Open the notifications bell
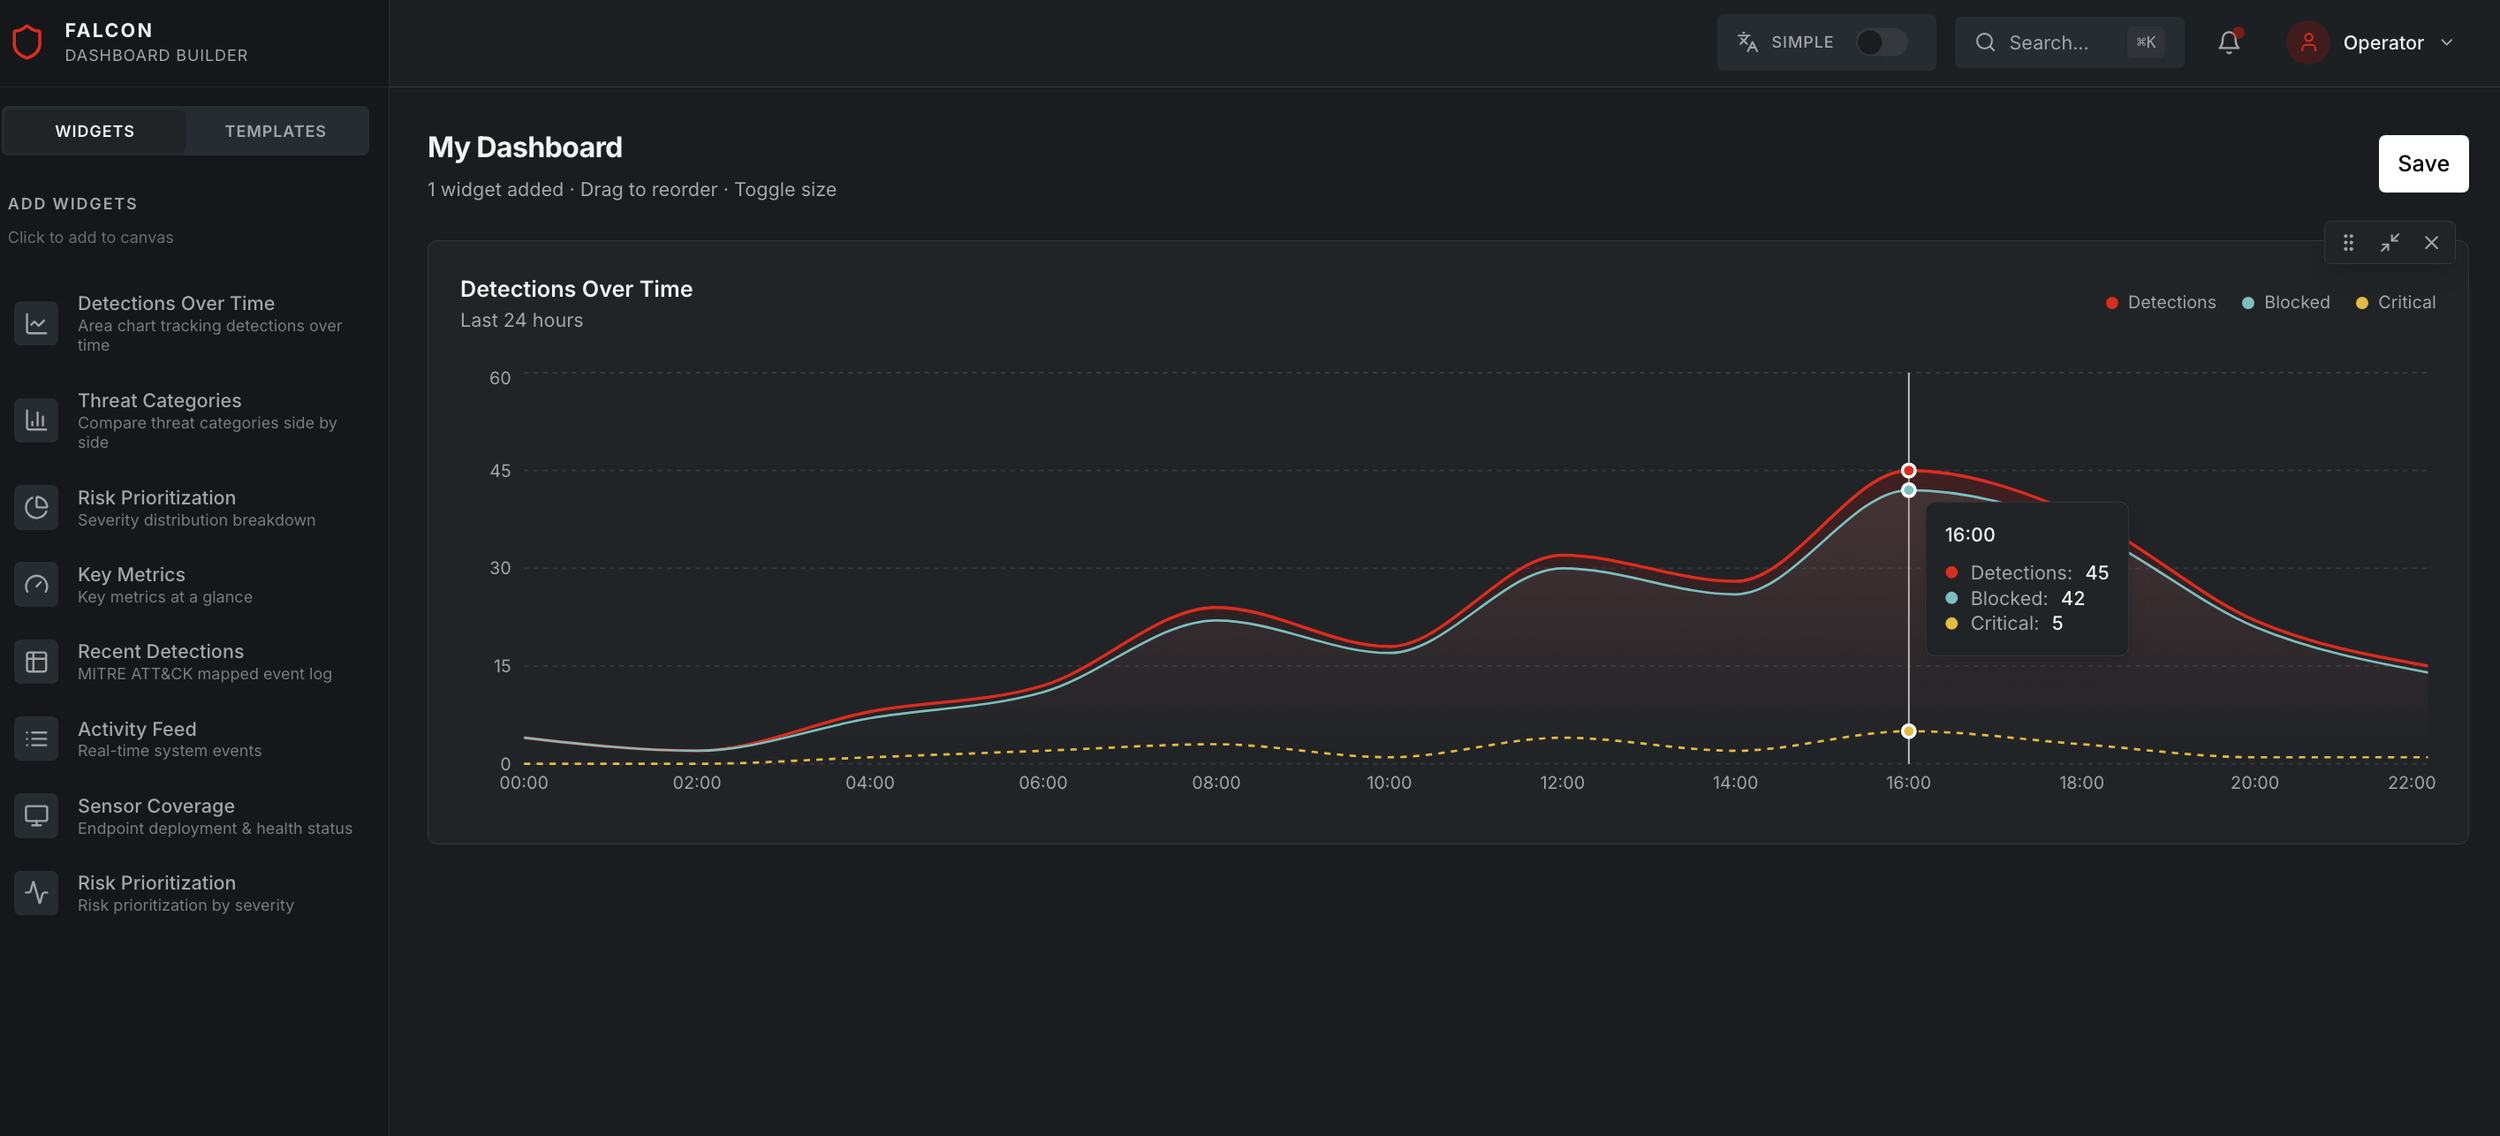2500x1136 pixels. point(2228,42)
